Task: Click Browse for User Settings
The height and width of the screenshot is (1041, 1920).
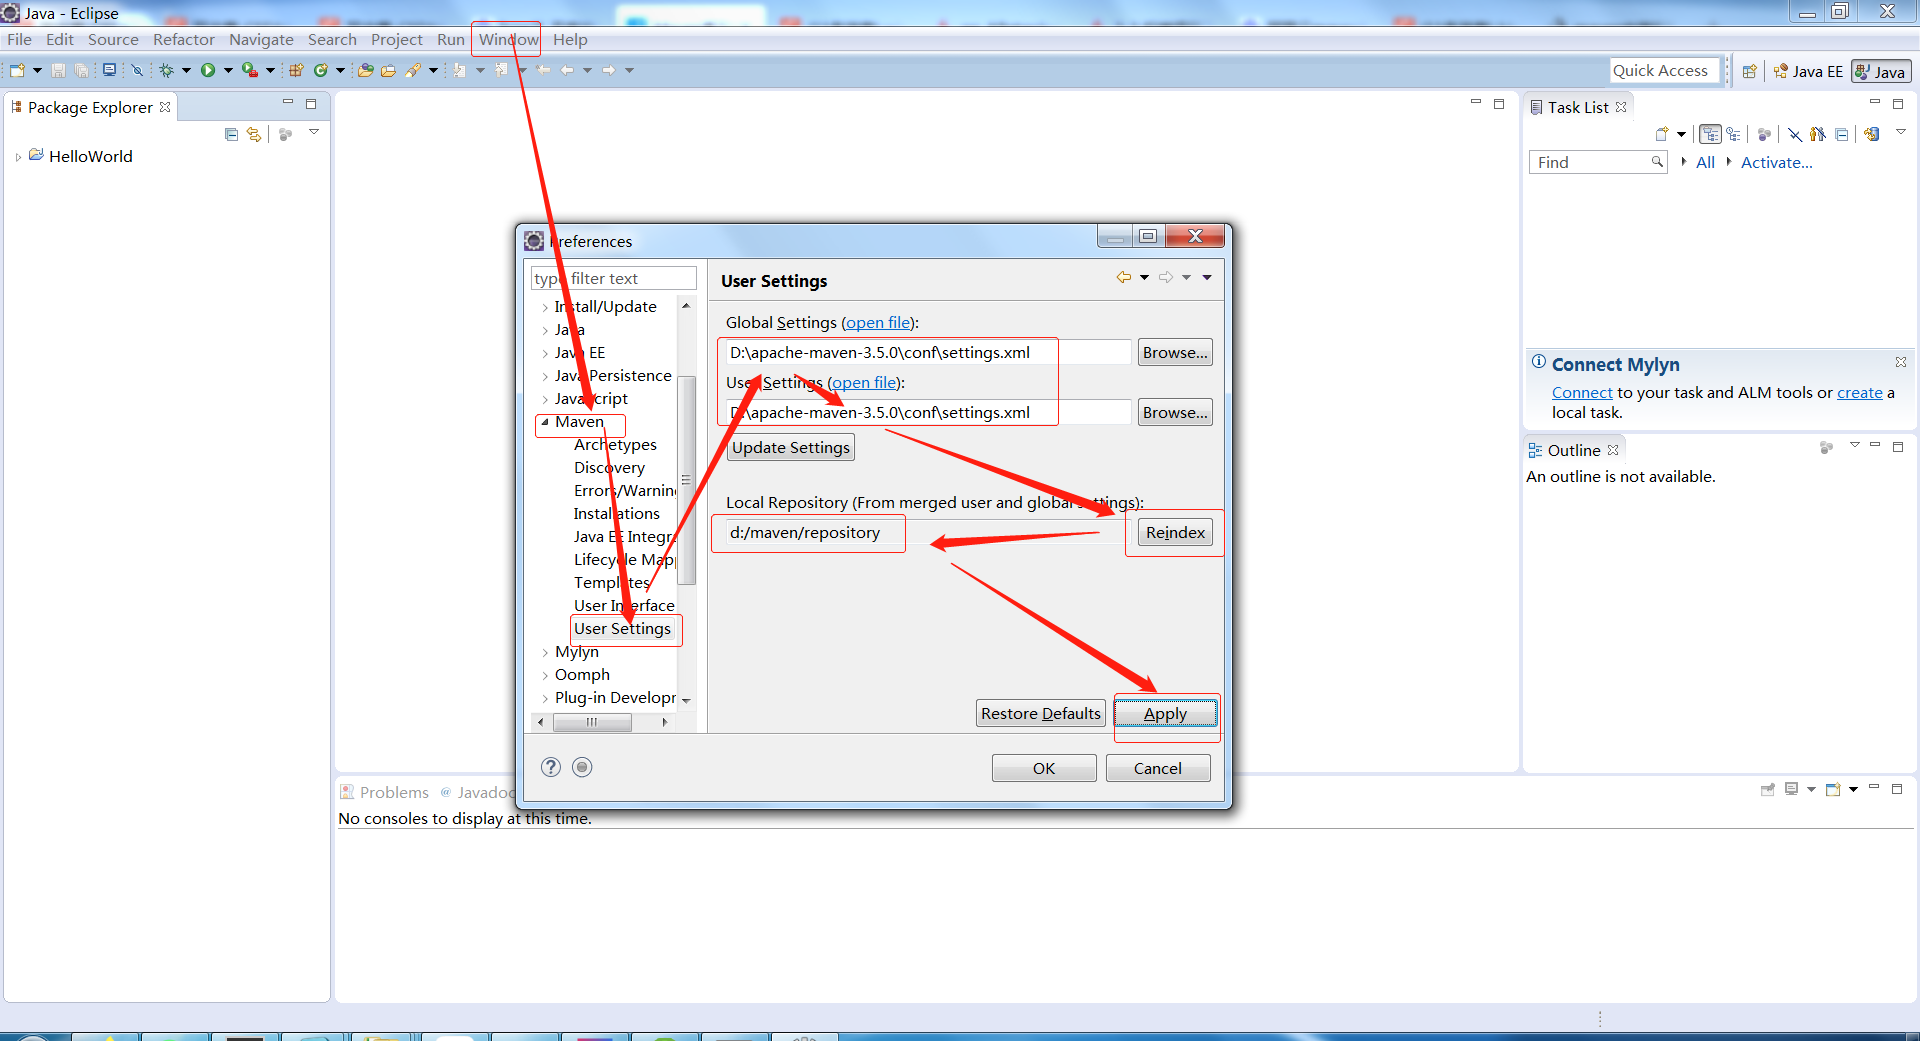Action: click(x=1175, y=412)
